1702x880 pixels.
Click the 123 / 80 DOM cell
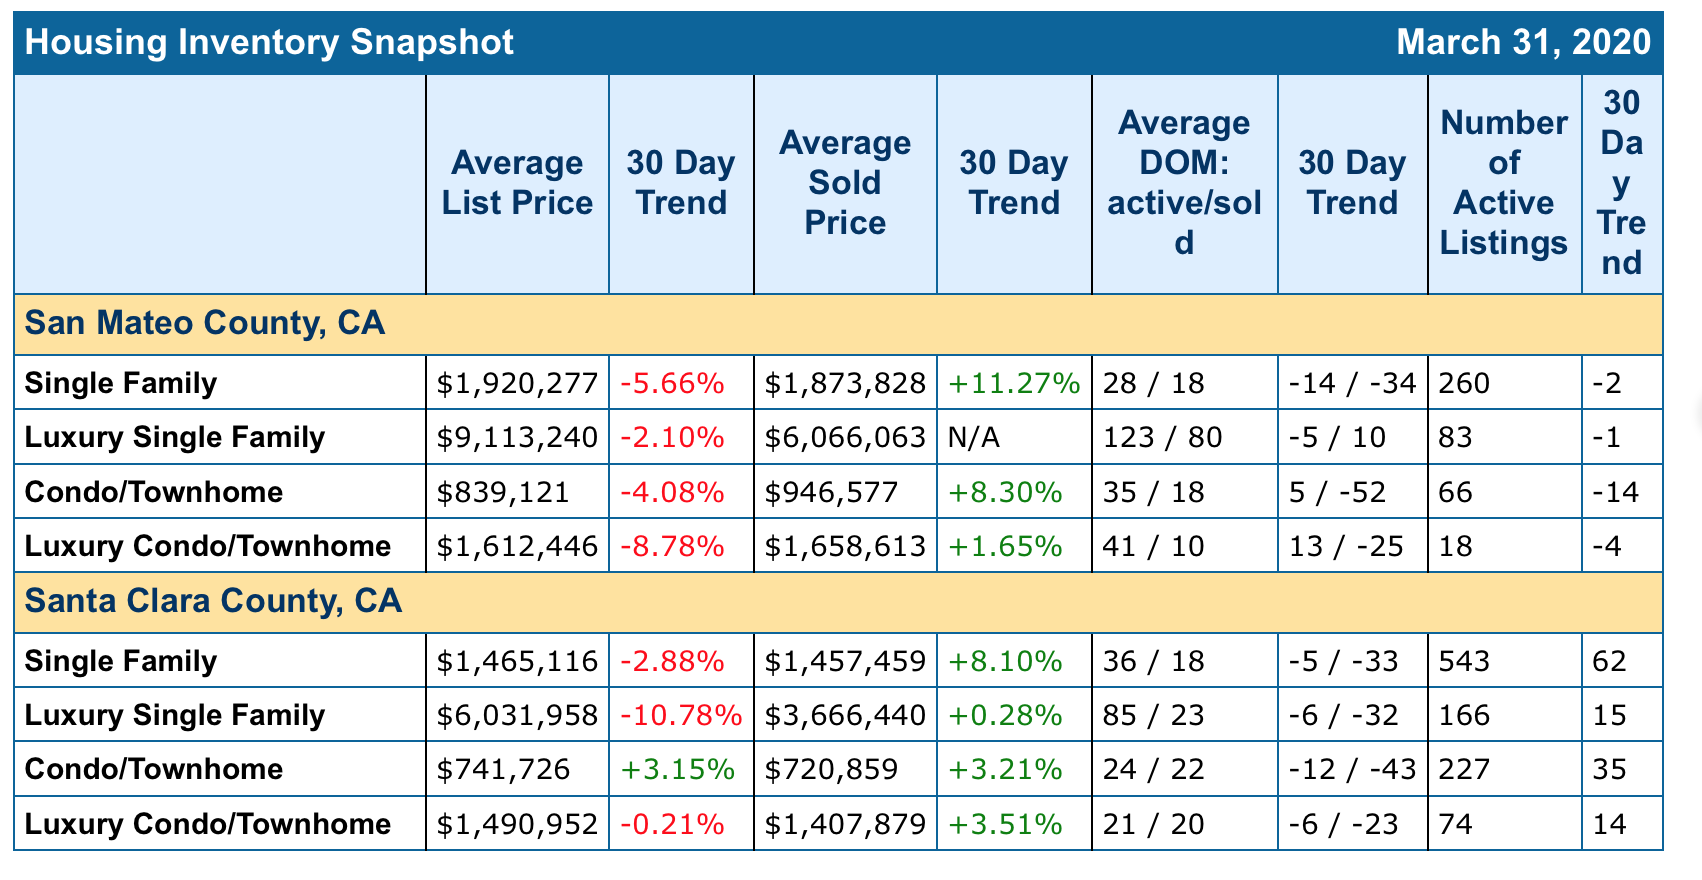coord(1162,438)
